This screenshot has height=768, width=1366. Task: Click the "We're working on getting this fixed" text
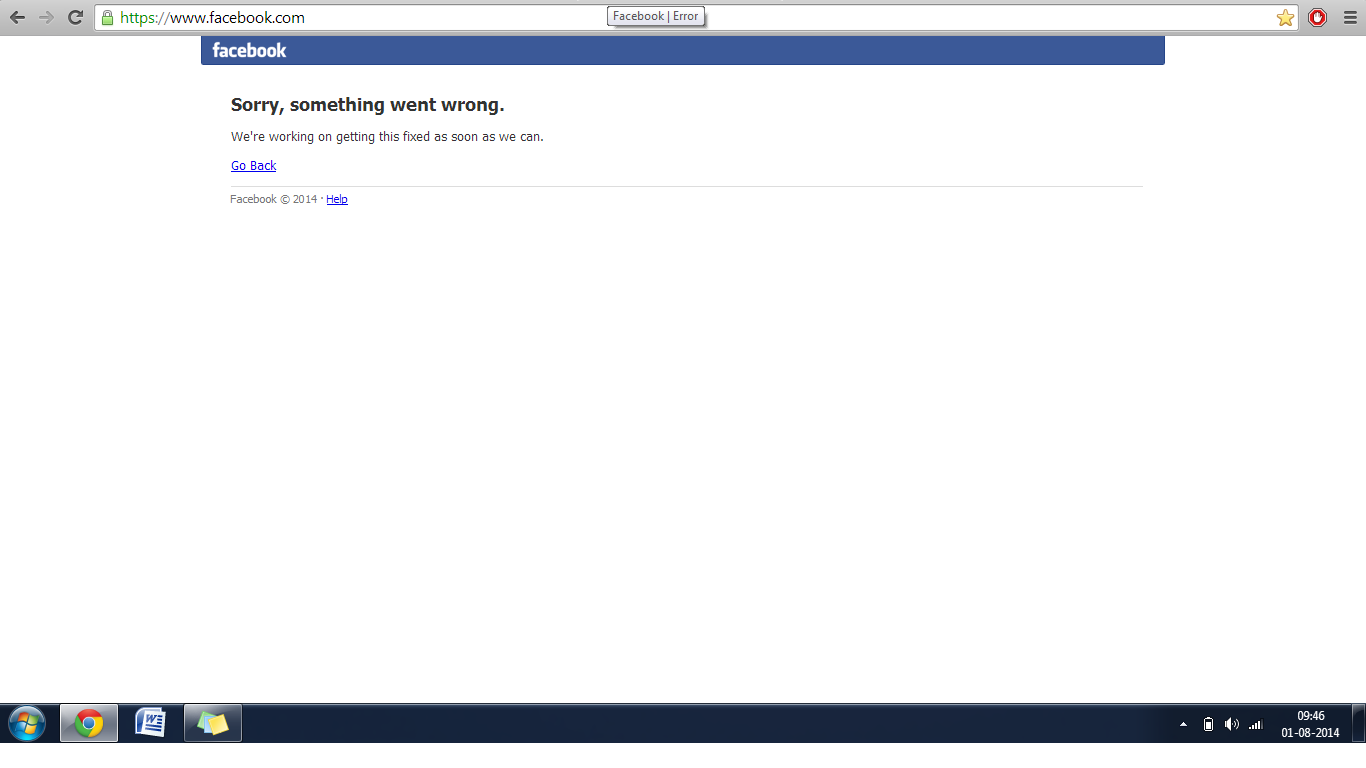tap(387, 137)
